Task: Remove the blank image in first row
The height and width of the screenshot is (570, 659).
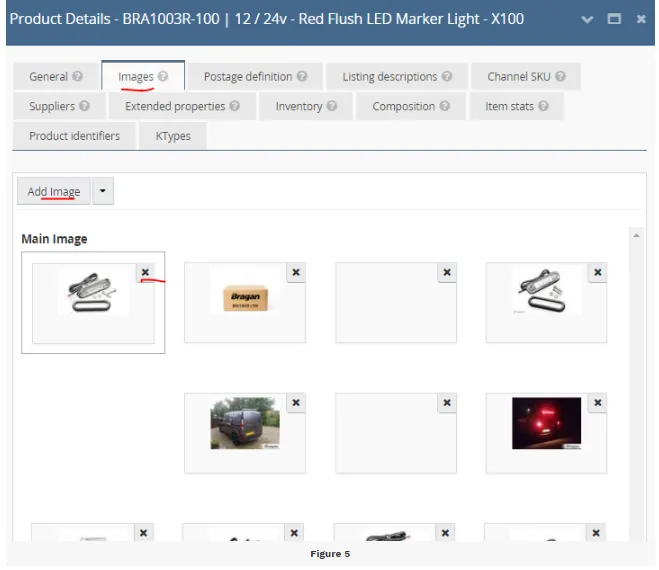Action: point(447,272)
